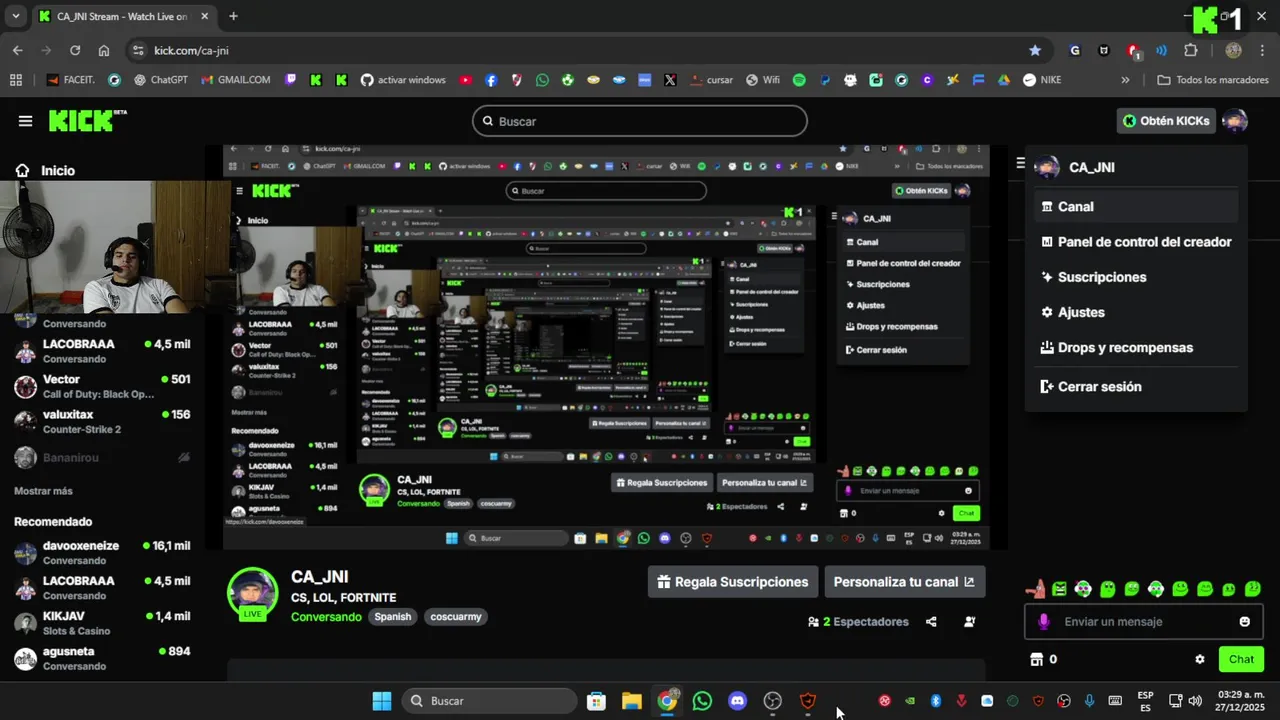
Task: Reload the page
Action: [x=75, y=50]
